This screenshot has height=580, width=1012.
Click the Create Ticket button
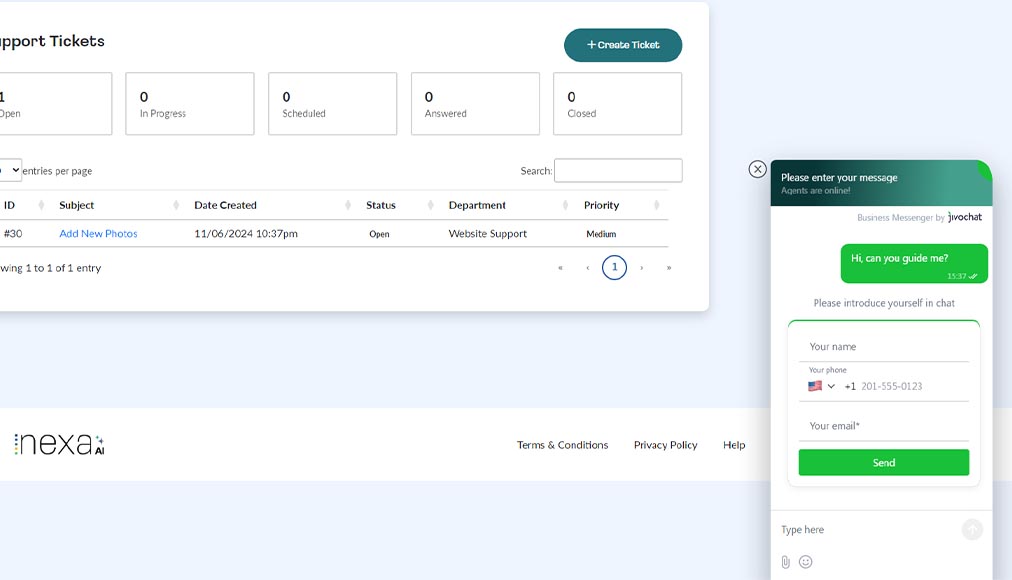pyautogui.click(x=623, y=45)
